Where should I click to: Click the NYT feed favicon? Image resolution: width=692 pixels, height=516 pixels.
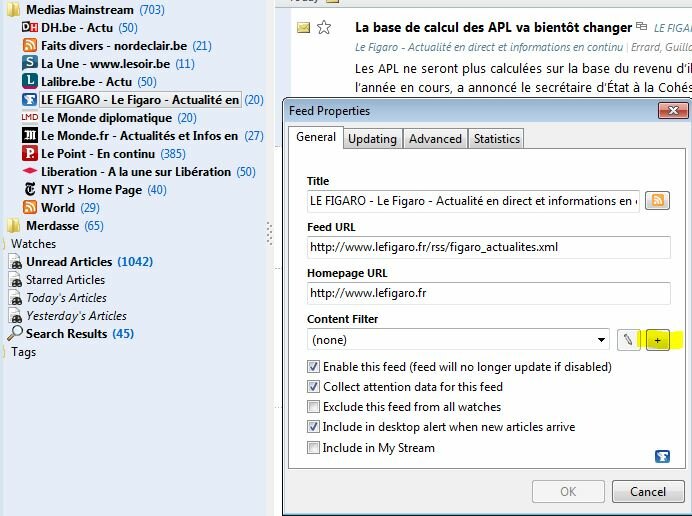click(x=30, y=189)
